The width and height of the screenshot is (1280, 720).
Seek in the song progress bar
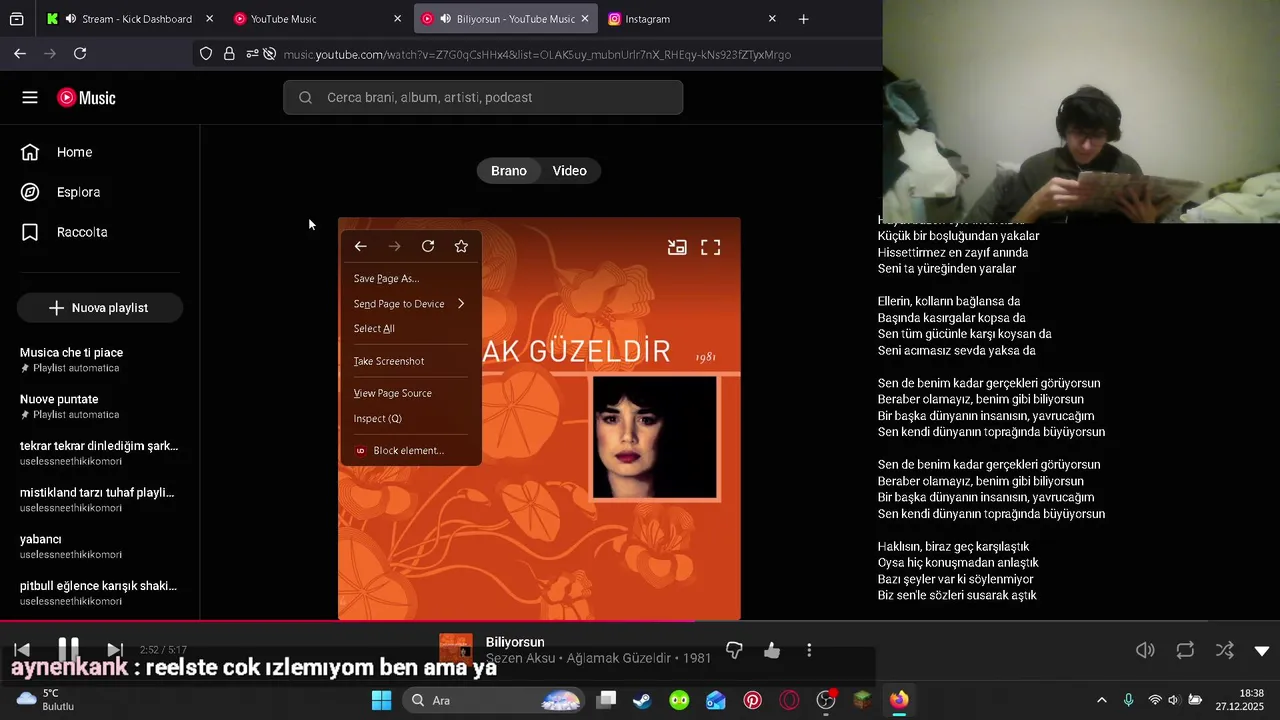(x=640, y=622)
